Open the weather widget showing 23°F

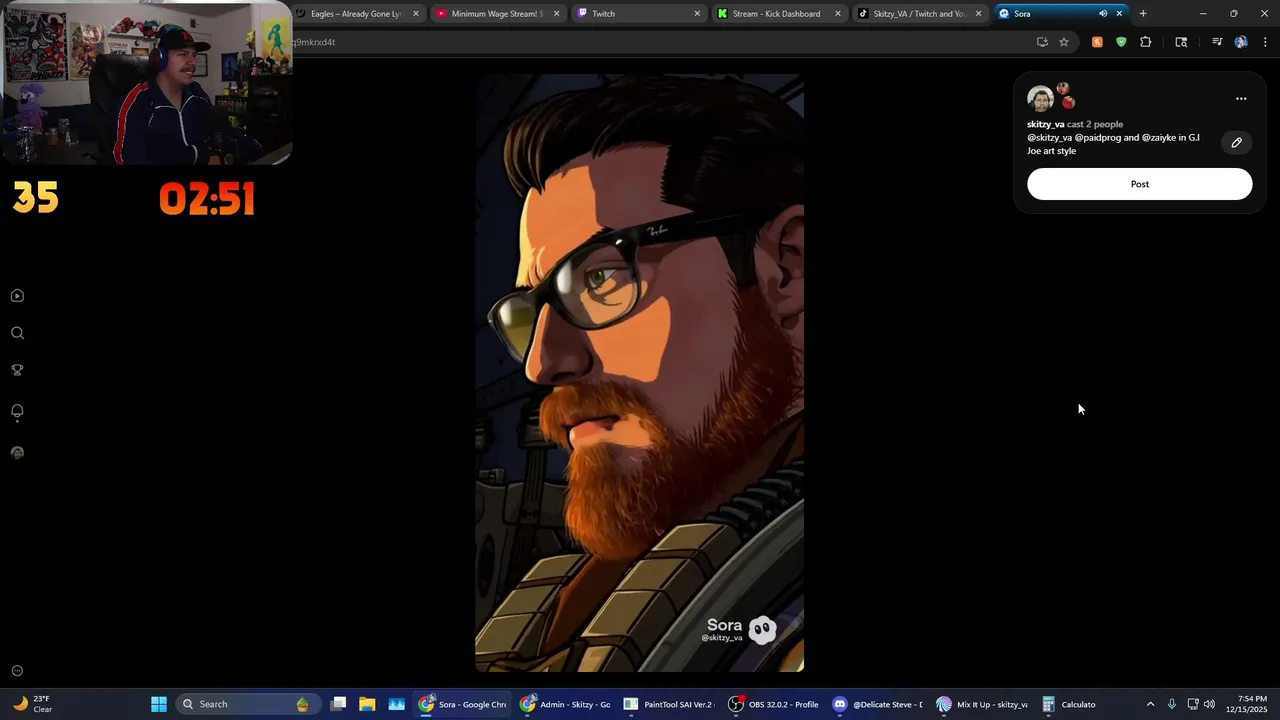32,704
